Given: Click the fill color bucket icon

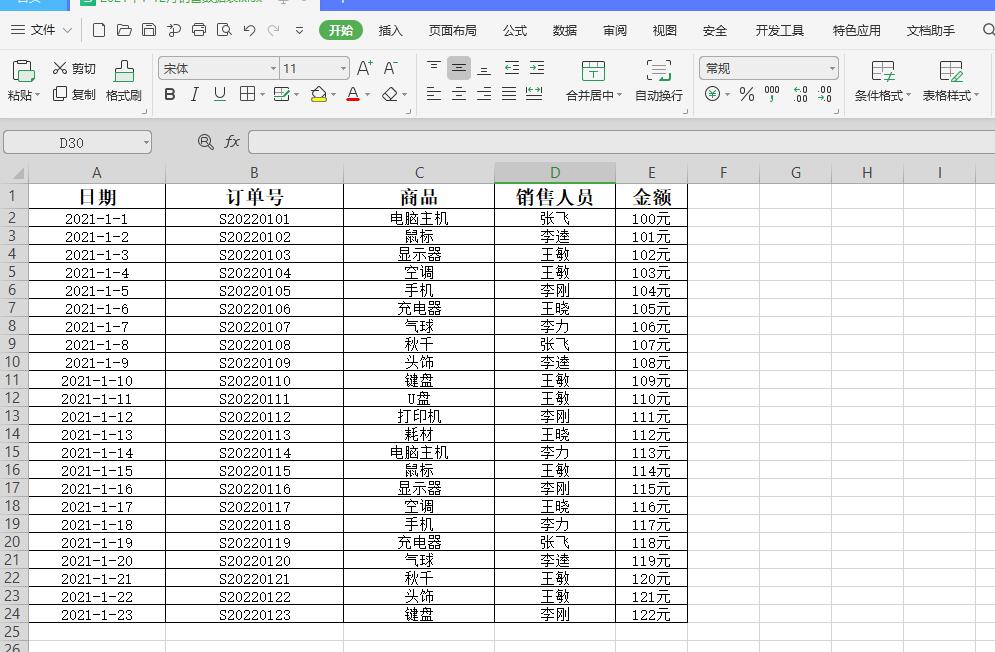Looking at the screenshot, I should tap(319, 95).
